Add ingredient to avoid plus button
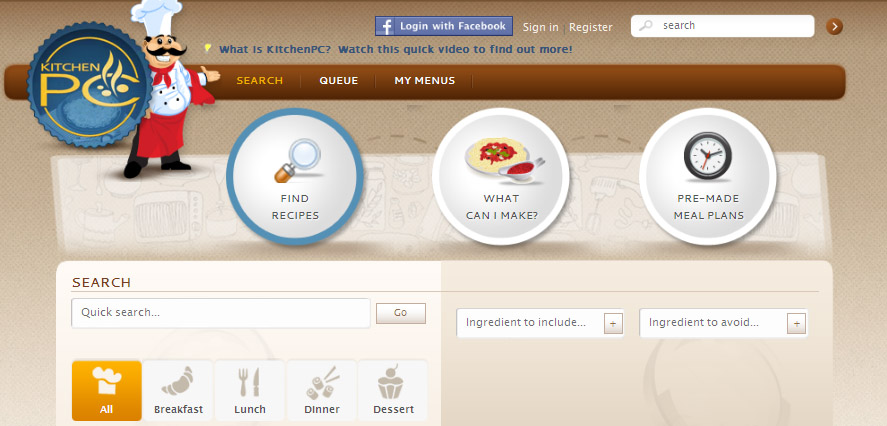 point(796,324)
